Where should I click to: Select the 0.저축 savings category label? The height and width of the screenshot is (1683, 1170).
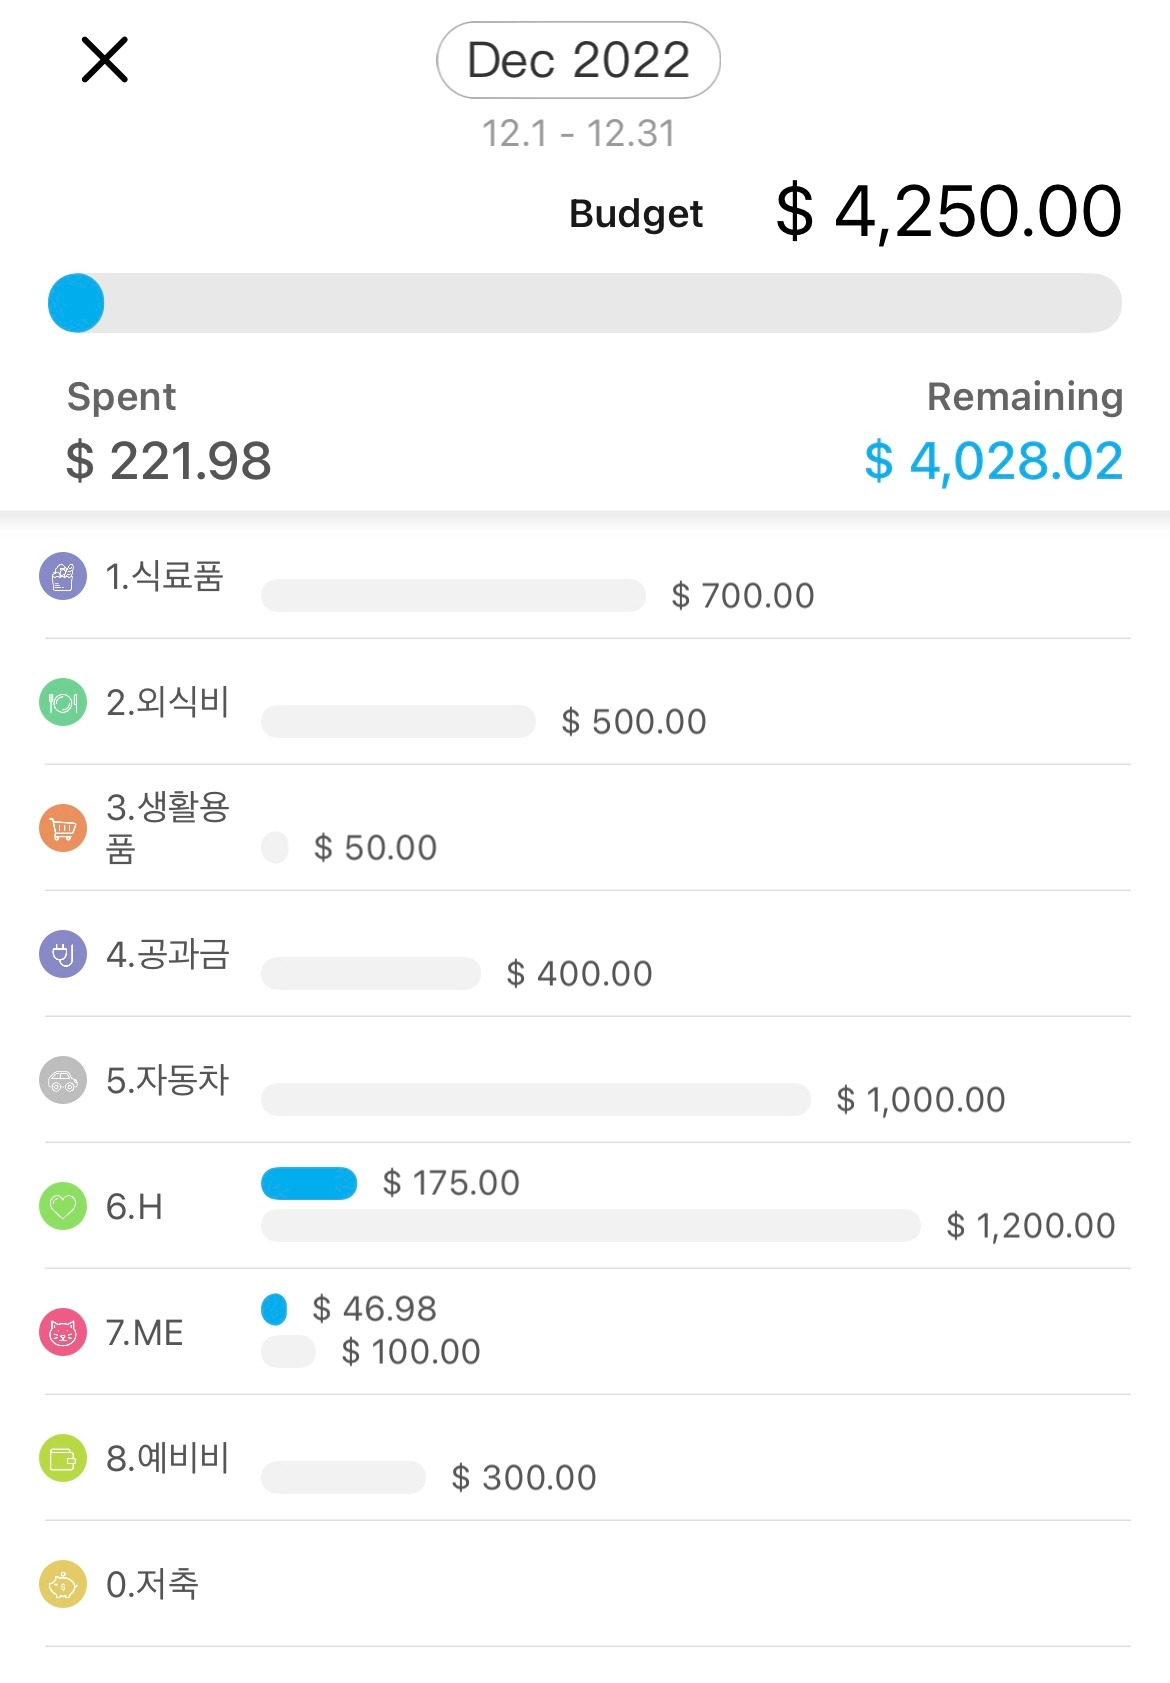(153, 1585)
